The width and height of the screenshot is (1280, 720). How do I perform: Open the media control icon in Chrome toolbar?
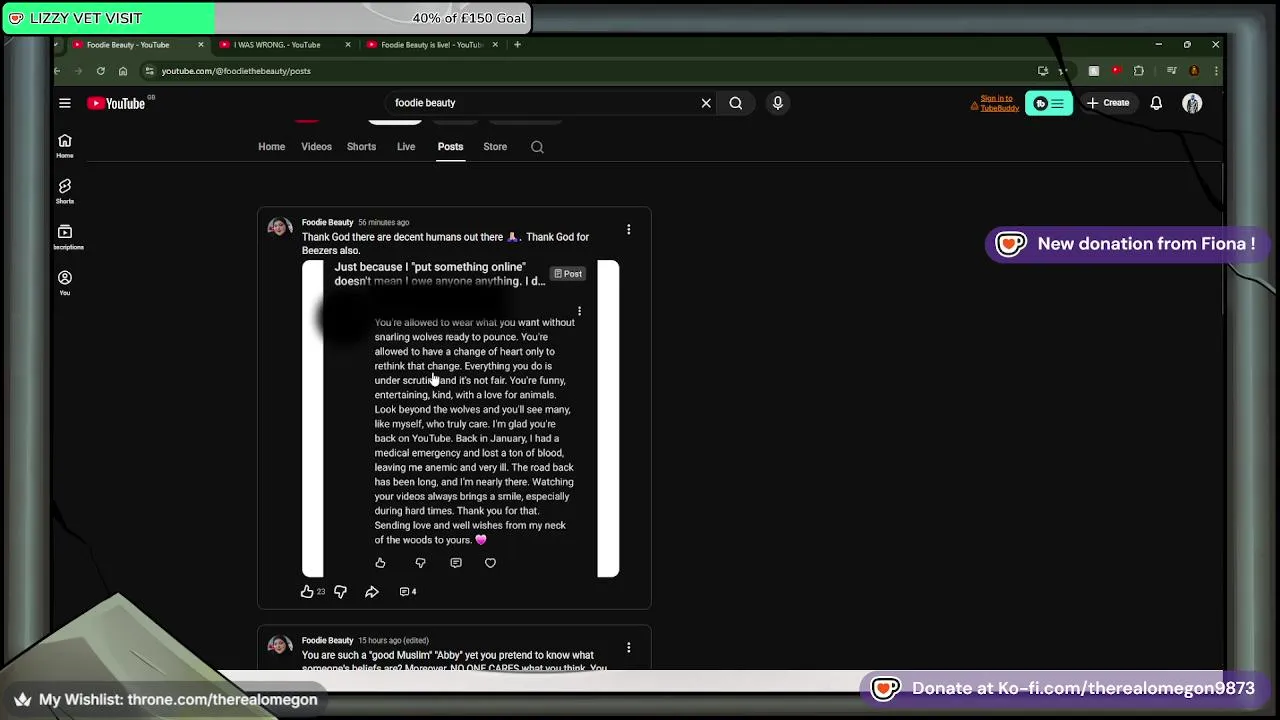pos(1171,71)
